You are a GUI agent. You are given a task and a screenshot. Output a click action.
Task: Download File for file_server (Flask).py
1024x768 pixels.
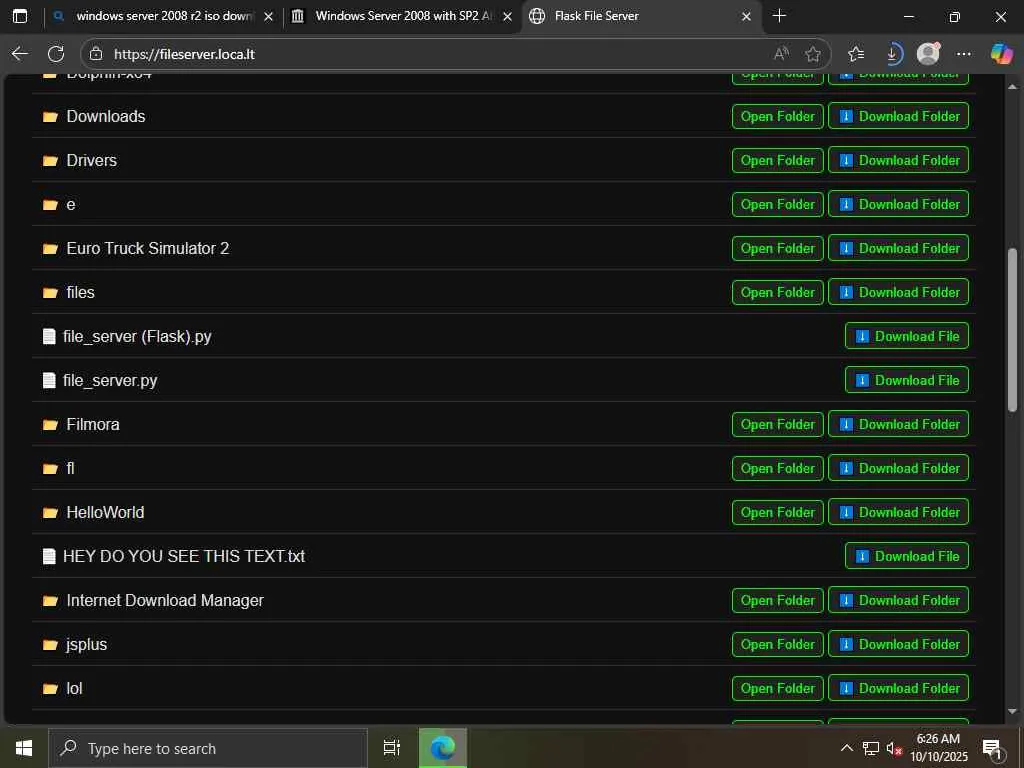907,336
